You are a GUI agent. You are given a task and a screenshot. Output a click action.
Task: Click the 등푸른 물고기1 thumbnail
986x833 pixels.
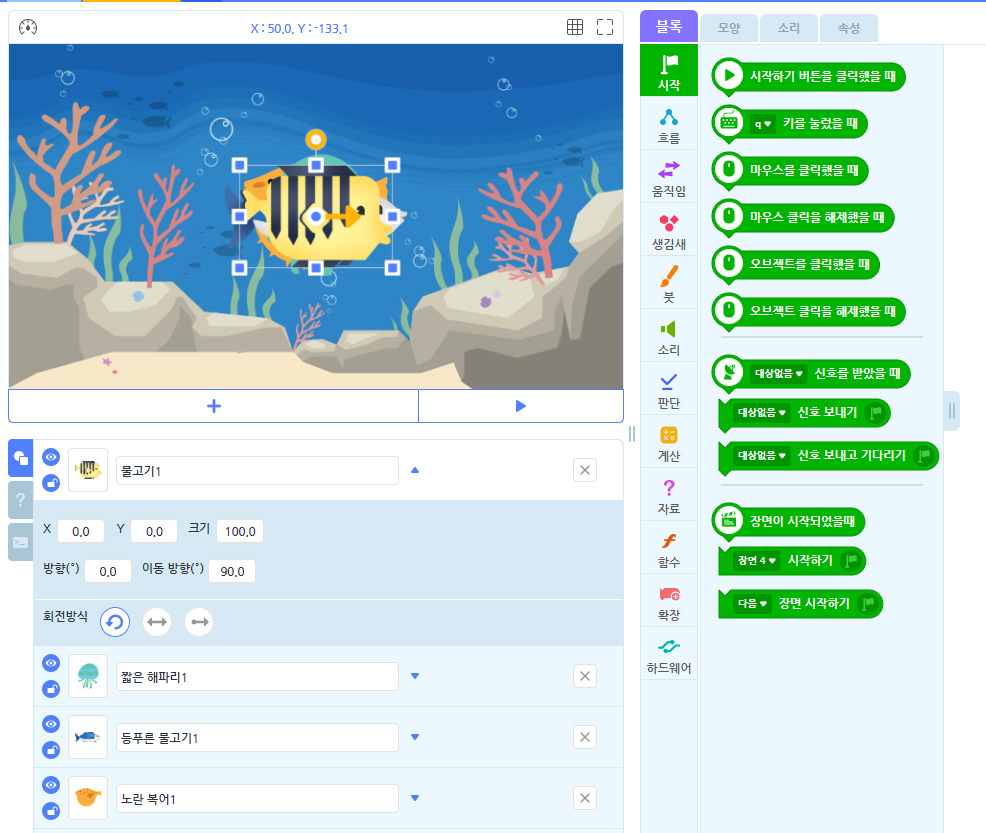(x=88, y=737)
